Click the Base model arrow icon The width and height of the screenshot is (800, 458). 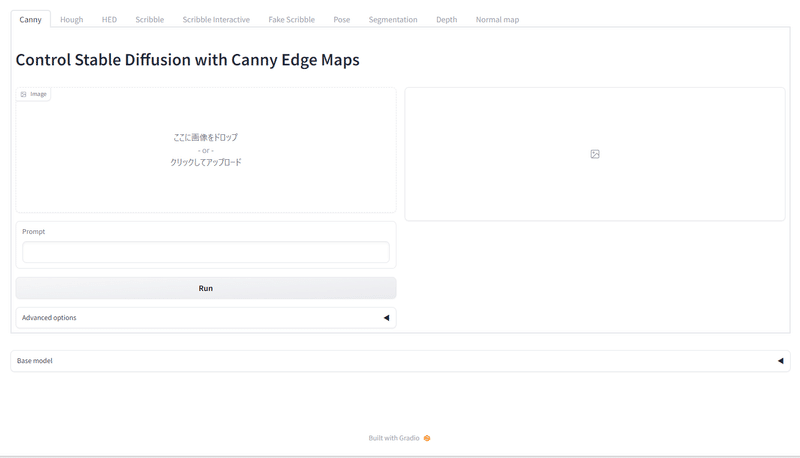point(780,361)
